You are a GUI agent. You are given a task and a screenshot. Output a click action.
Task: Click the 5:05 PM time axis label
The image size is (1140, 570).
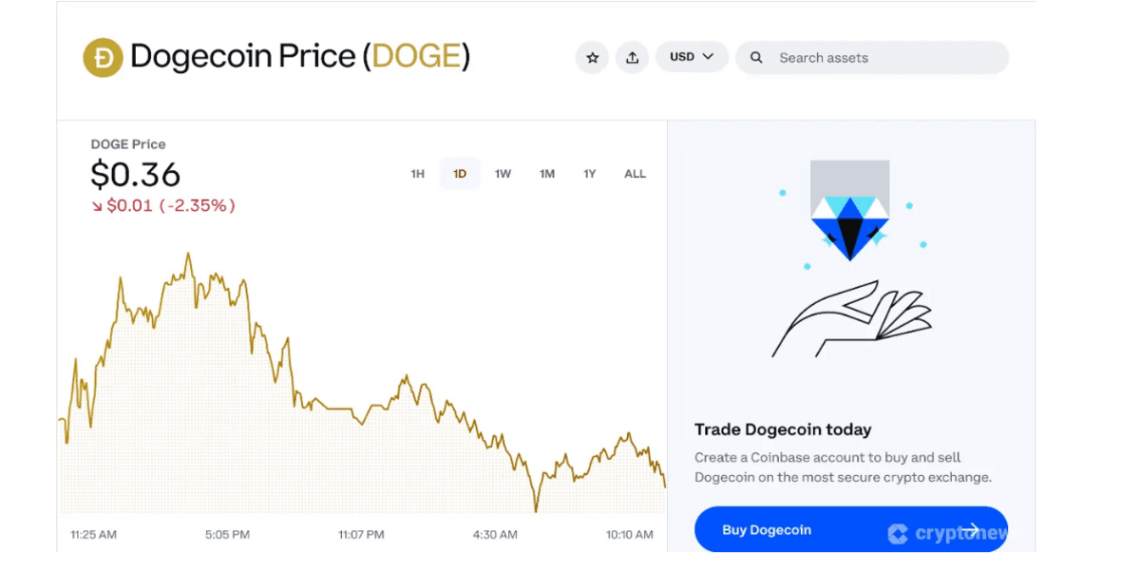(227, 535)
